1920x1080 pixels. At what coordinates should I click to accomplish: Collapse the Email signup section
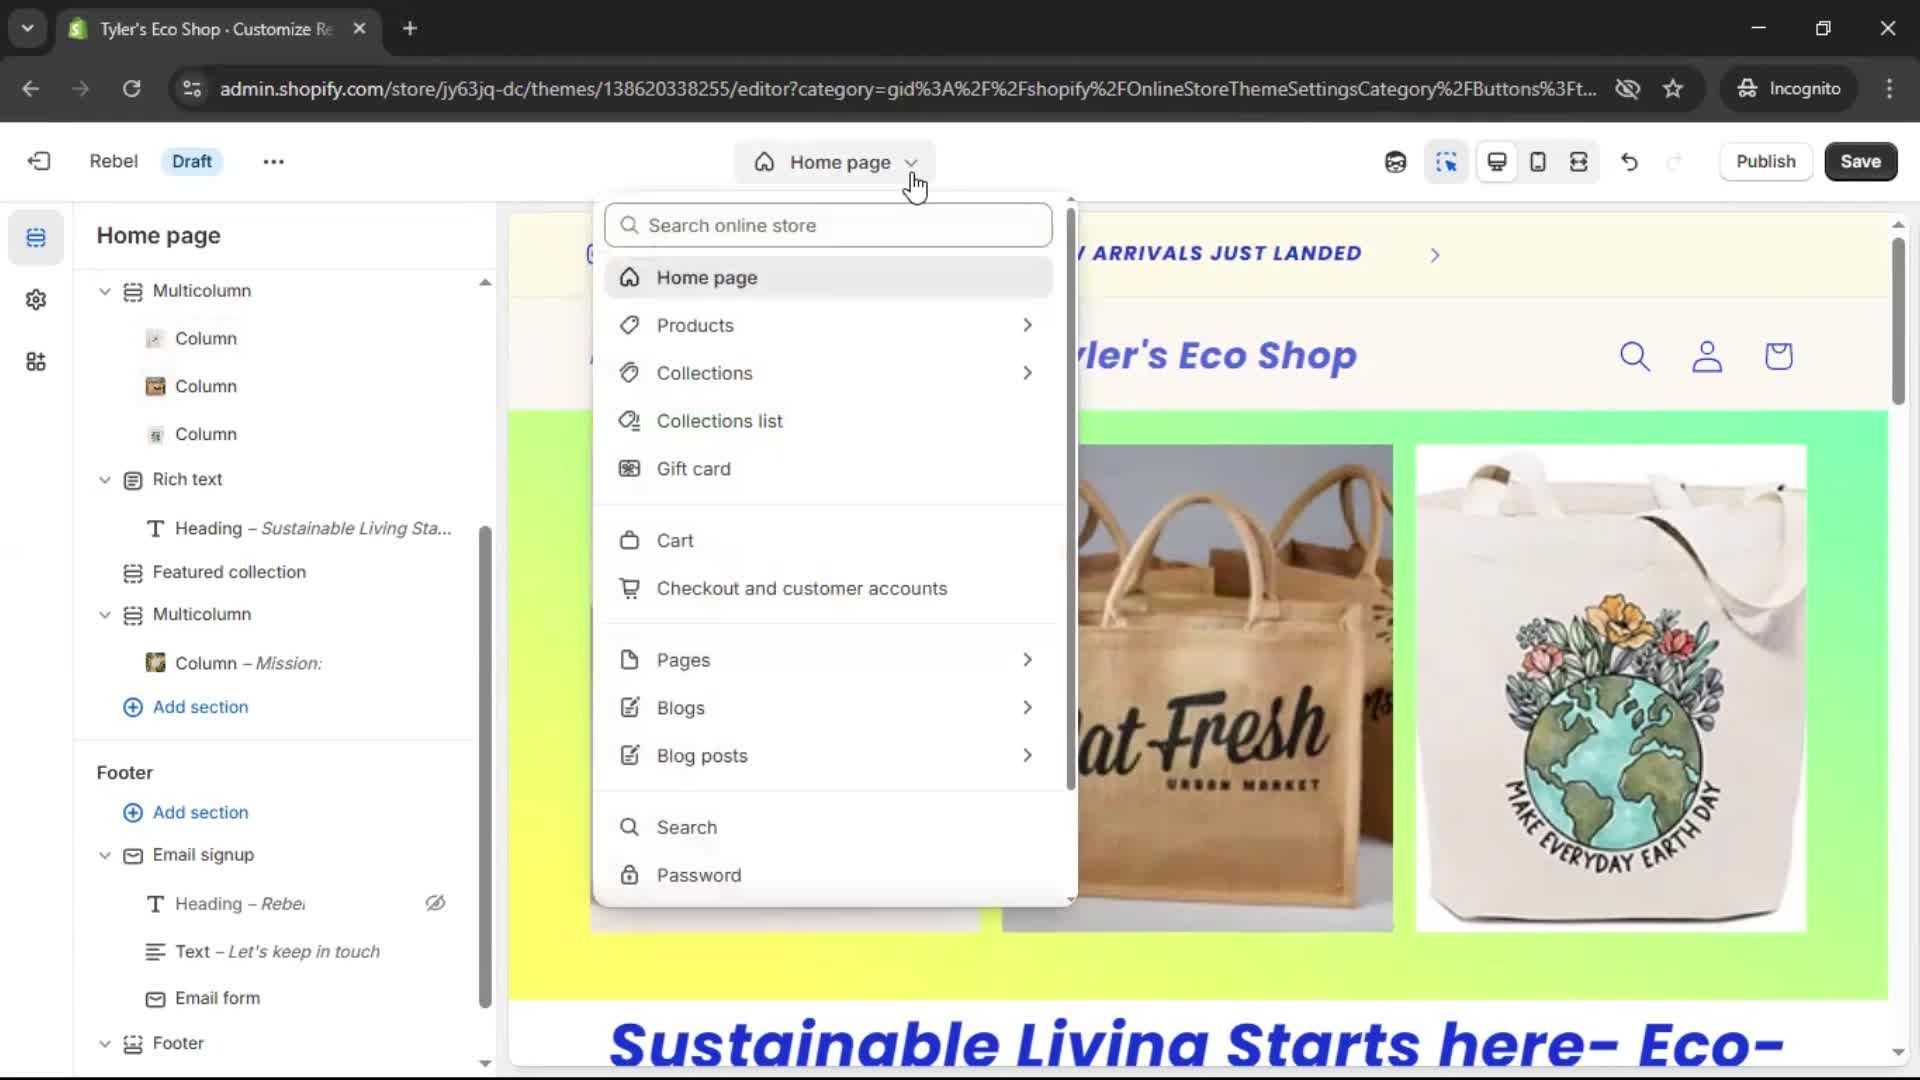(x=105, y=855)
